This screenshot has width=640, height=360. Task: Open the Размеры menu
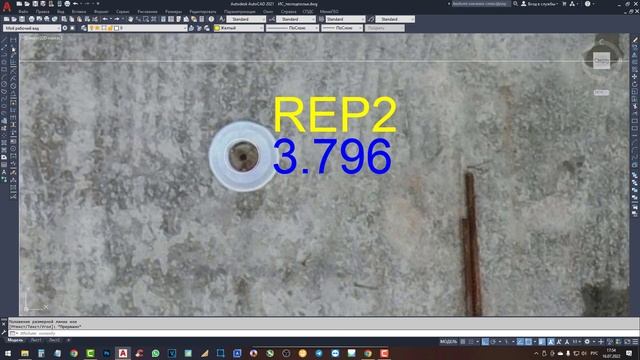[173, 12]
